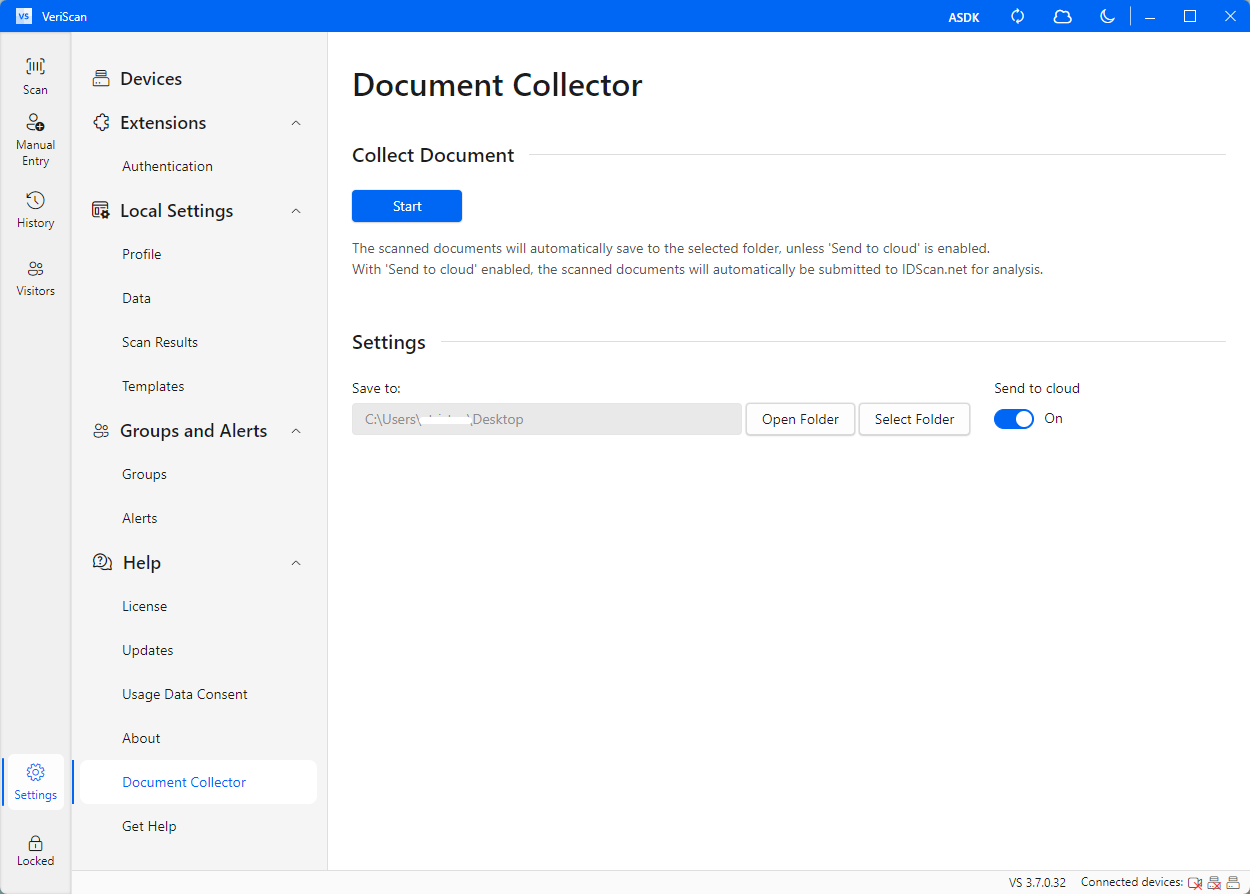The image size is (1250, 894).
Task: Open the Scan barcode icon in sidebar
Action: [x=35, y=67]
